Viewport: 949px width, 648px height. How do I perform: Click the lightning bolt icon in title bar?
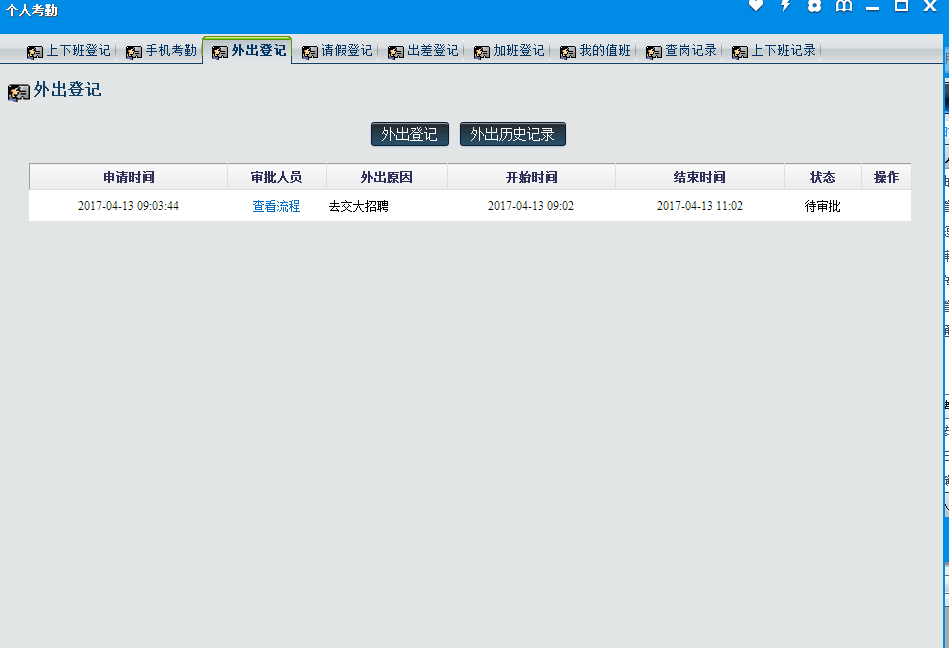click(785, 6)
